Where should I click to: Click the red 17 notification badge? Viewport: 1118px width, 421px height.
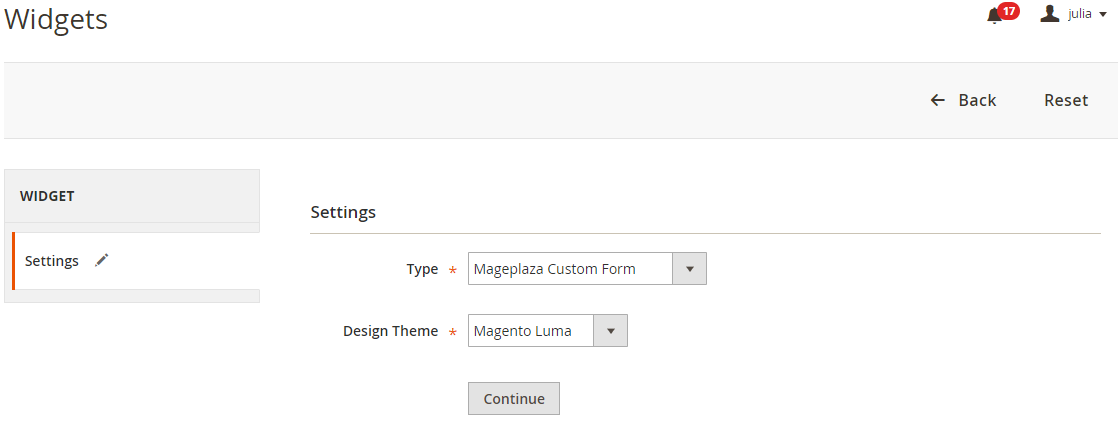[x=1008, y=11]
